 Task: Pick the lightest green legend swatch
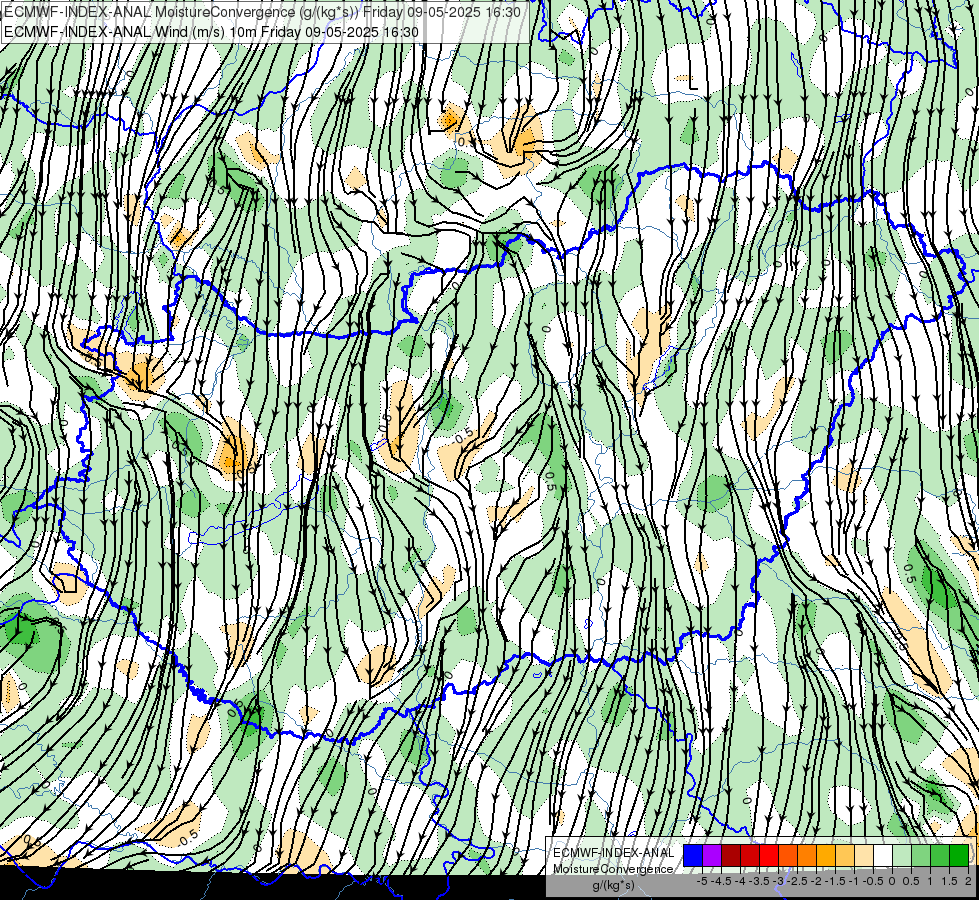click(x=902, y=855)
